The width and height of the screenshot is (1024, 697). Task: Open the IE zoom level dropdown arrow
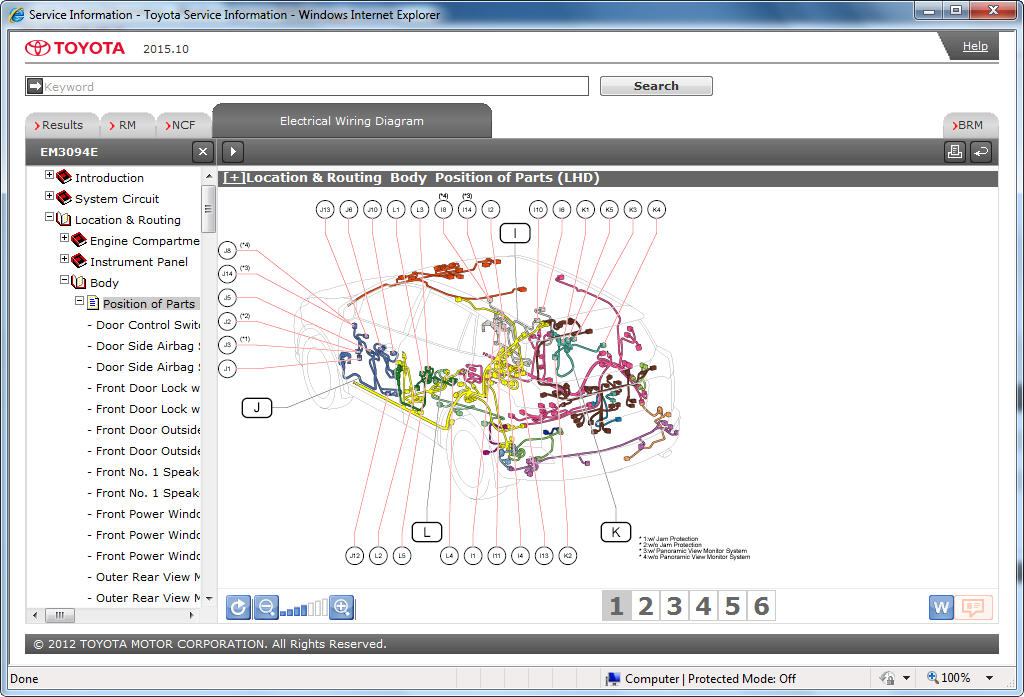pyautogui.click(x=989, y=678)
